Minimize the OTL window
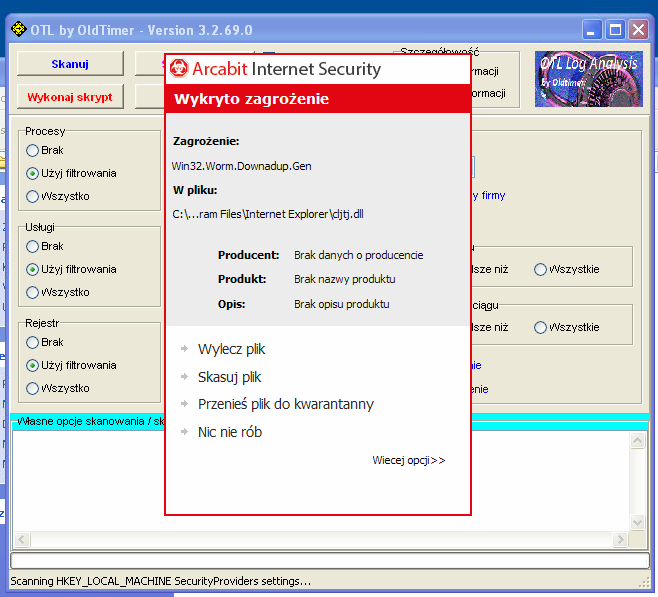 592,30
